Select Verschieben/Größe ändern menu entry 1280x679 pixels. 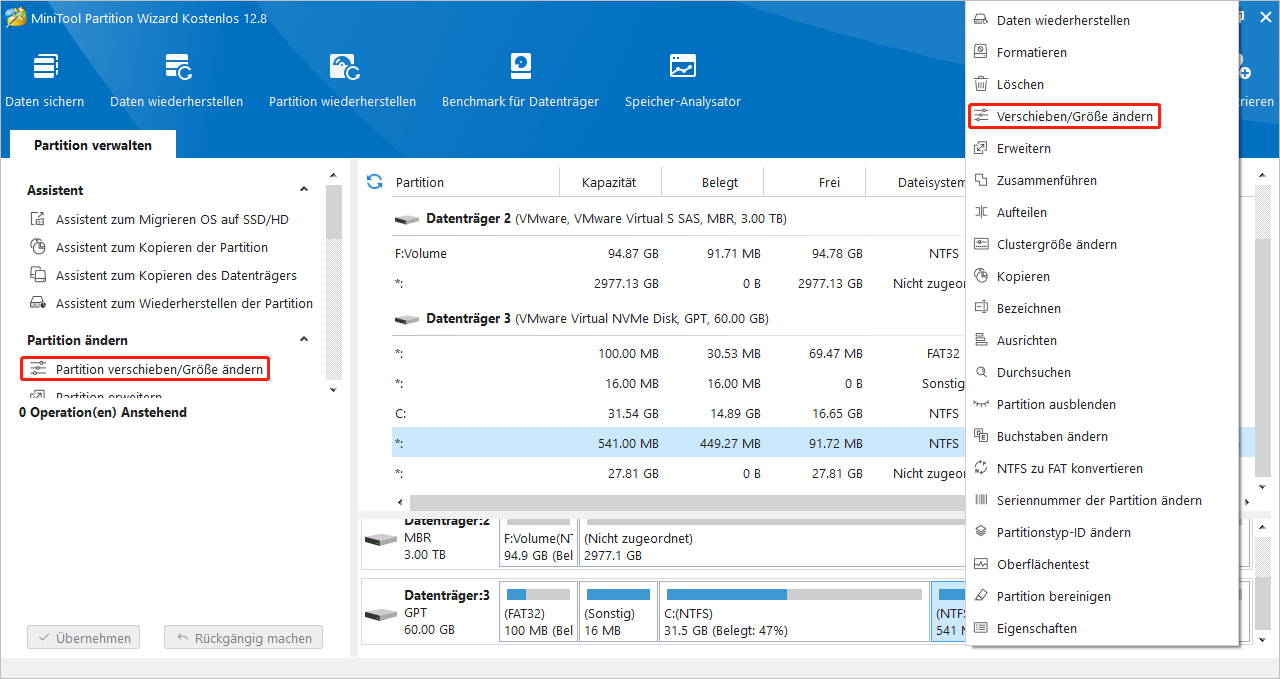click(1064, 116)
